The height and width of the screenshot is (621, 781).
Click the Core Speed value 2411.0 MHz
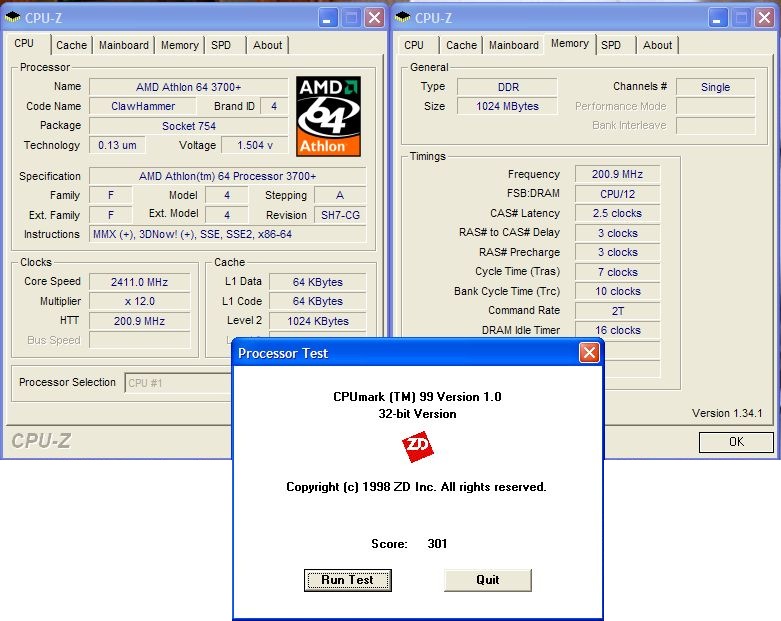[139, 282]
